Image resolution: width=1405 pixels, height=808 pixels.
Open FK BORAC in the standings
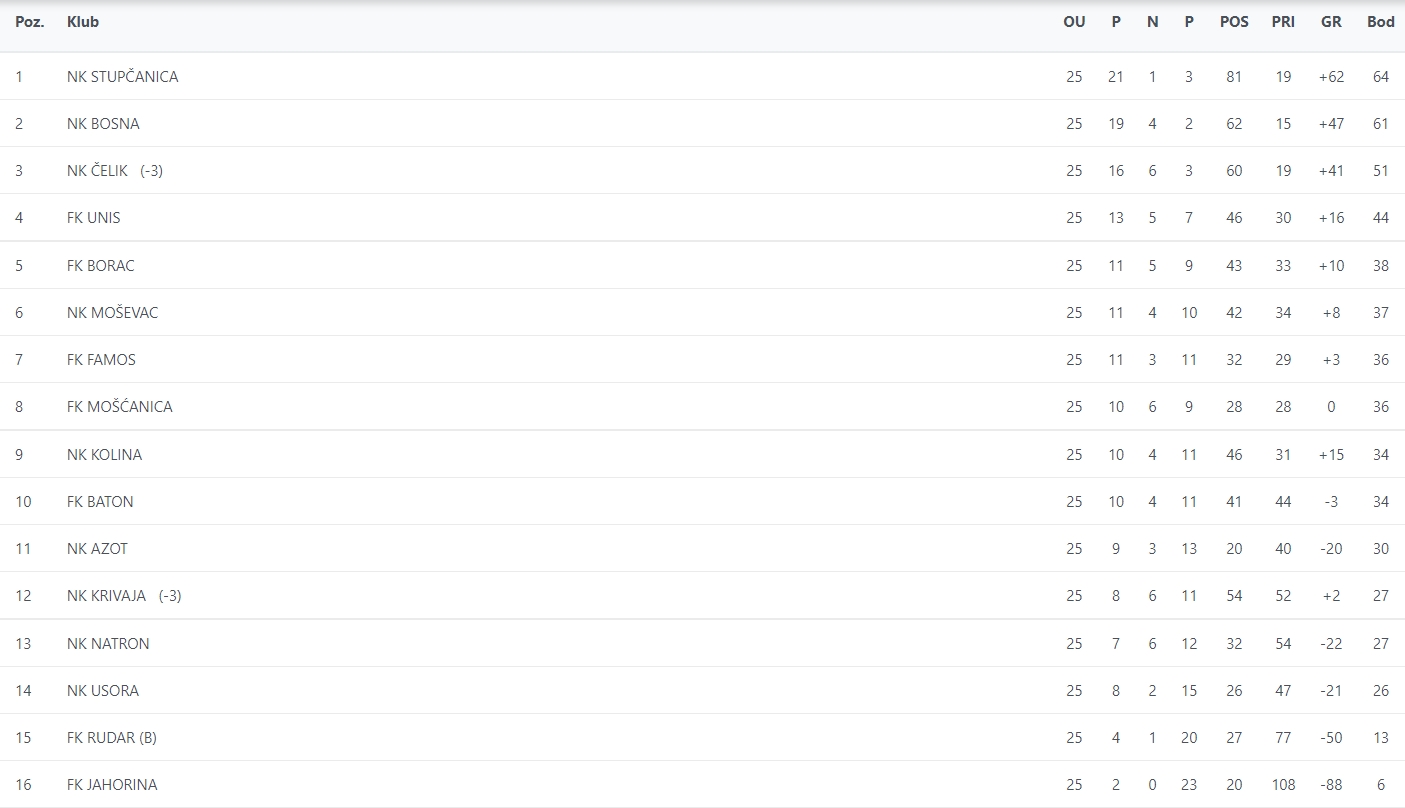pyautogui.click(x=100, y=266)
